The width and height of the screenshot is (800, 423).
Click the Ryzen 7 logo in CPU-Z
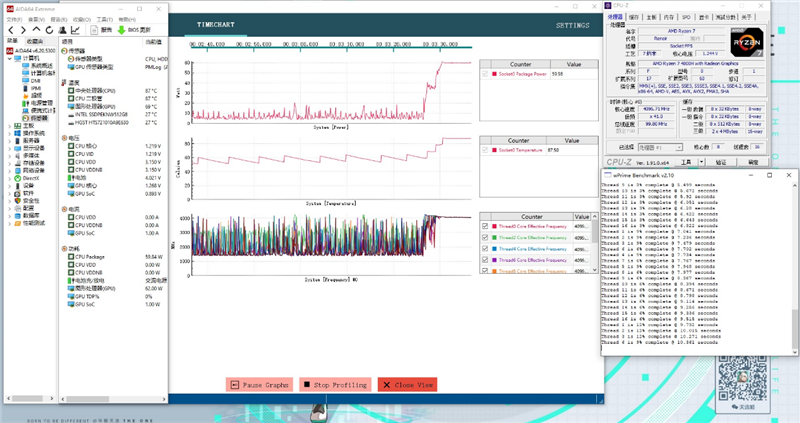[746, 42]
